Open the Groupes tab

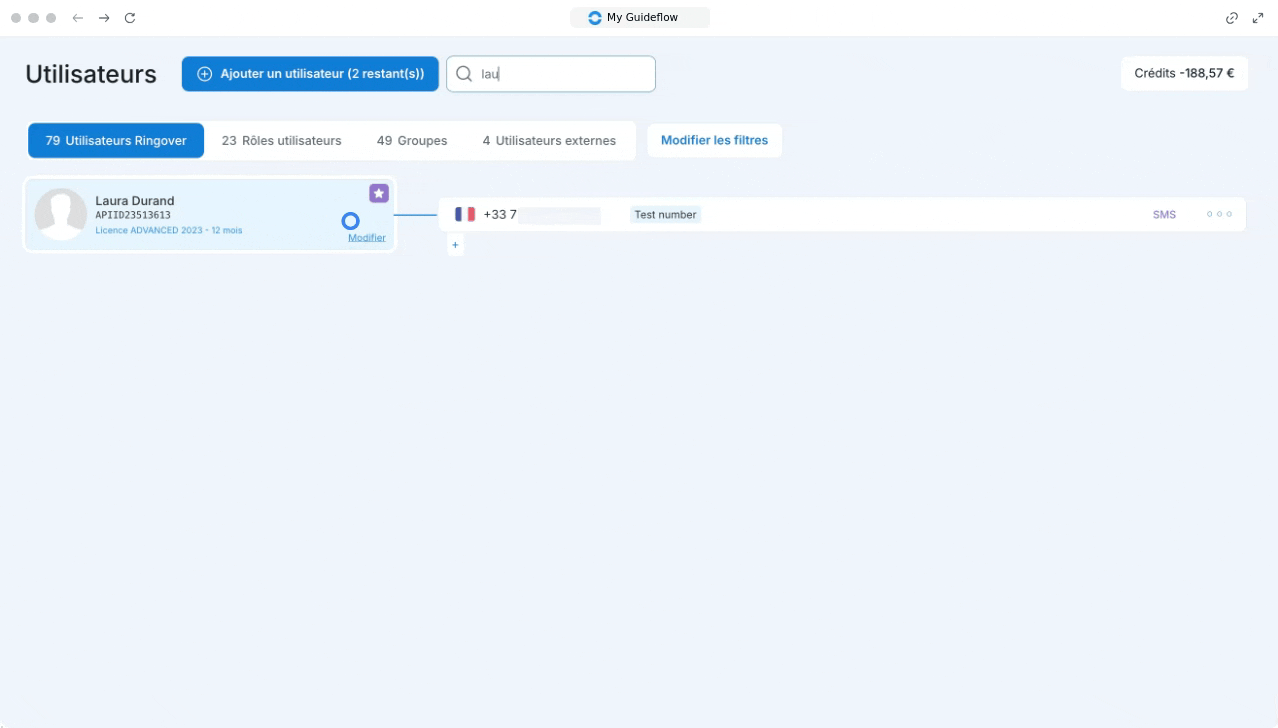411,141
